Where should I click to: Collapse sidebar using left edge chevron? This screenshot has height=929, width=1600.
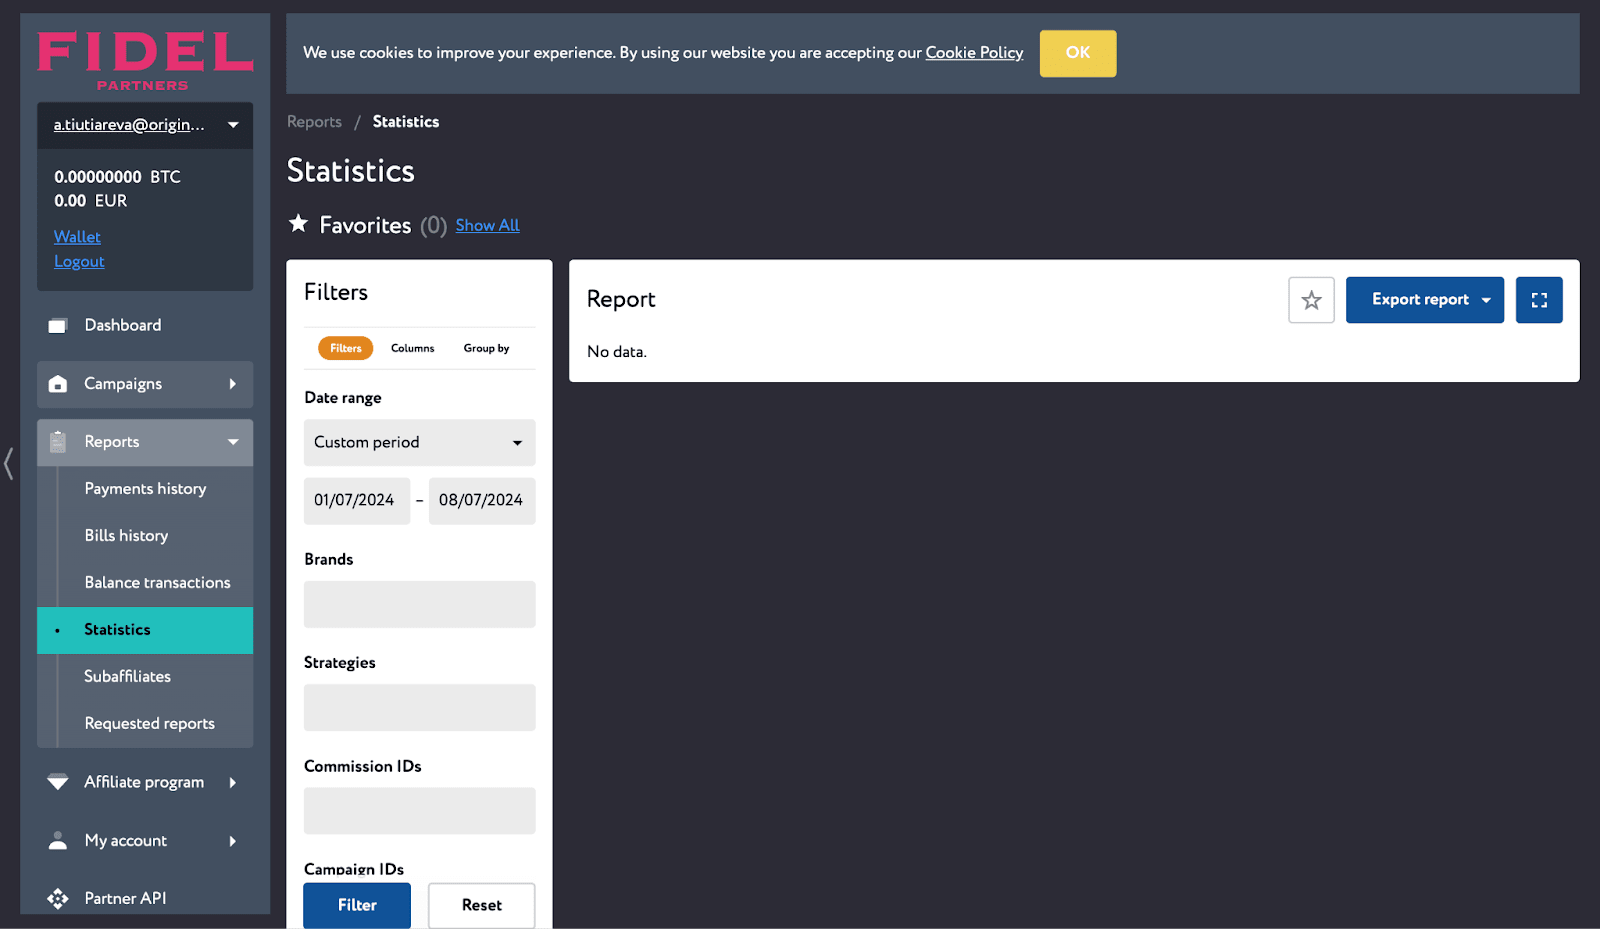(9, 463)
